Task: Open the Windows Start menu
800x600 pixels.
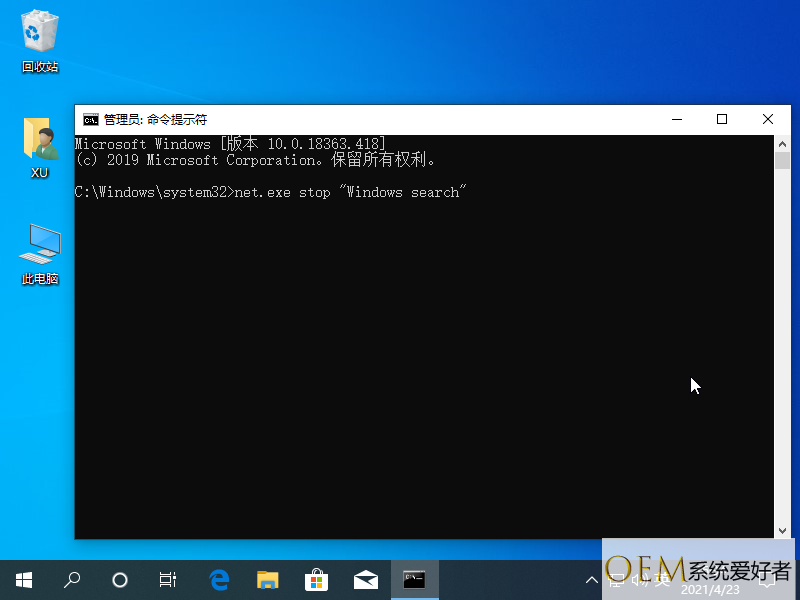Action: [23, 579]
